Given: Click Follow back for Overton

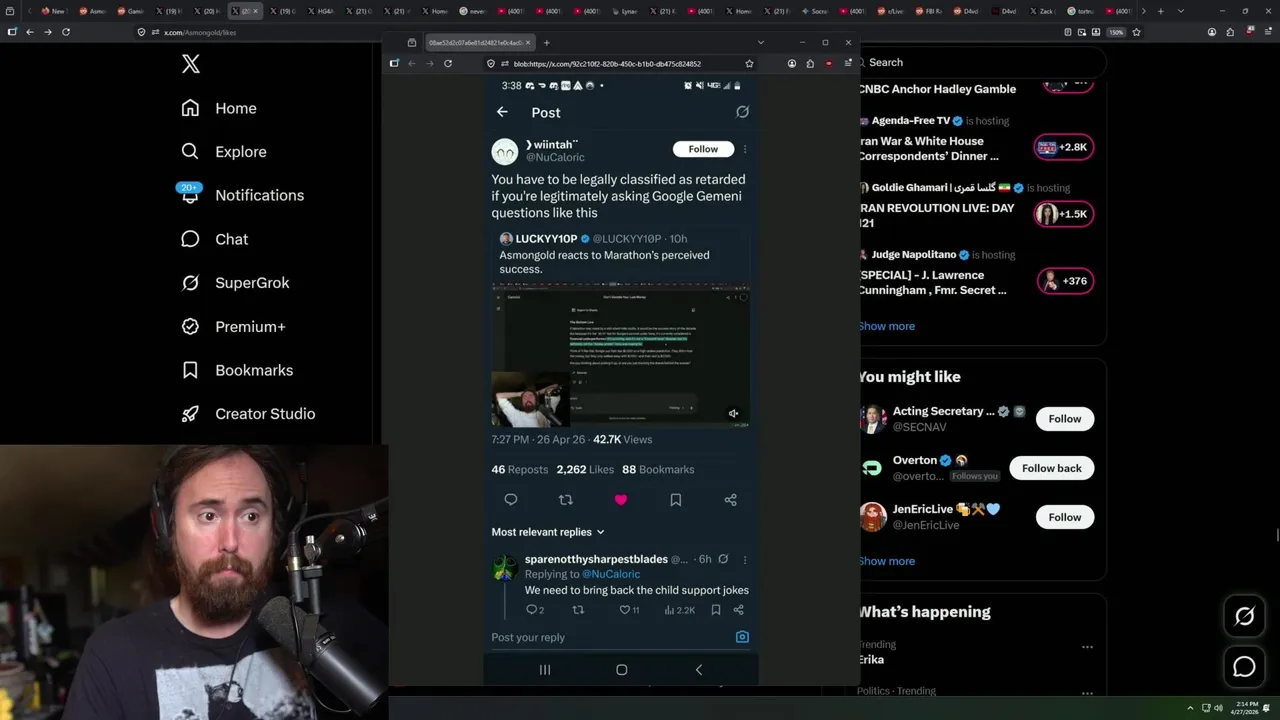Looking at the screenshot, I should [1052, 468].
